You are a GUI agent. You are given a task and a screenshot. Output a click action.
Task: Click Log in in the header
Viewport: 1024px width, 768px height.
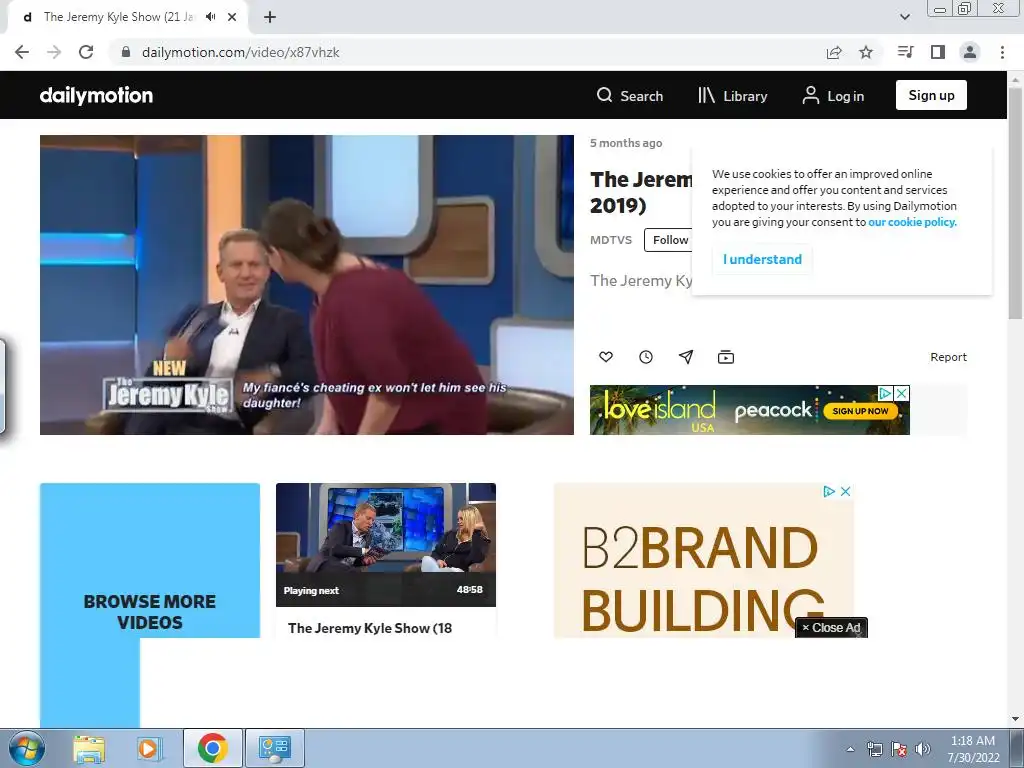[x=833, y=96]
